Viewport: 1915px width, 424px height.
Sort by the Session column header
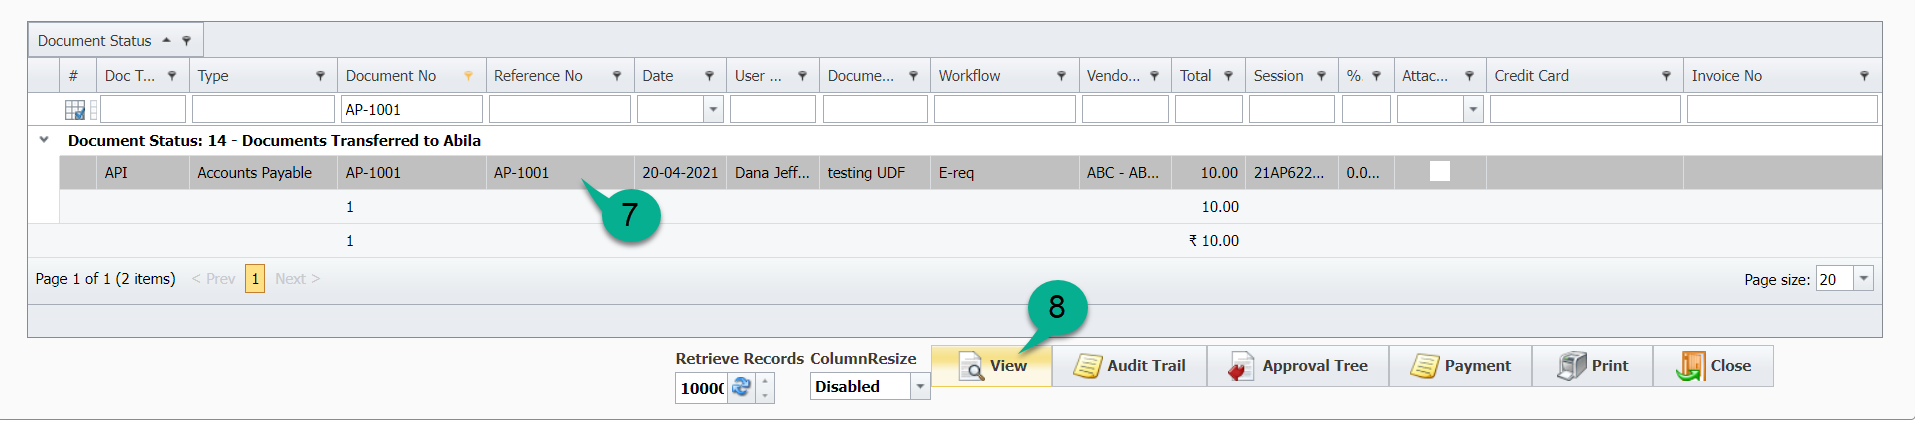tap(1278, 76)
